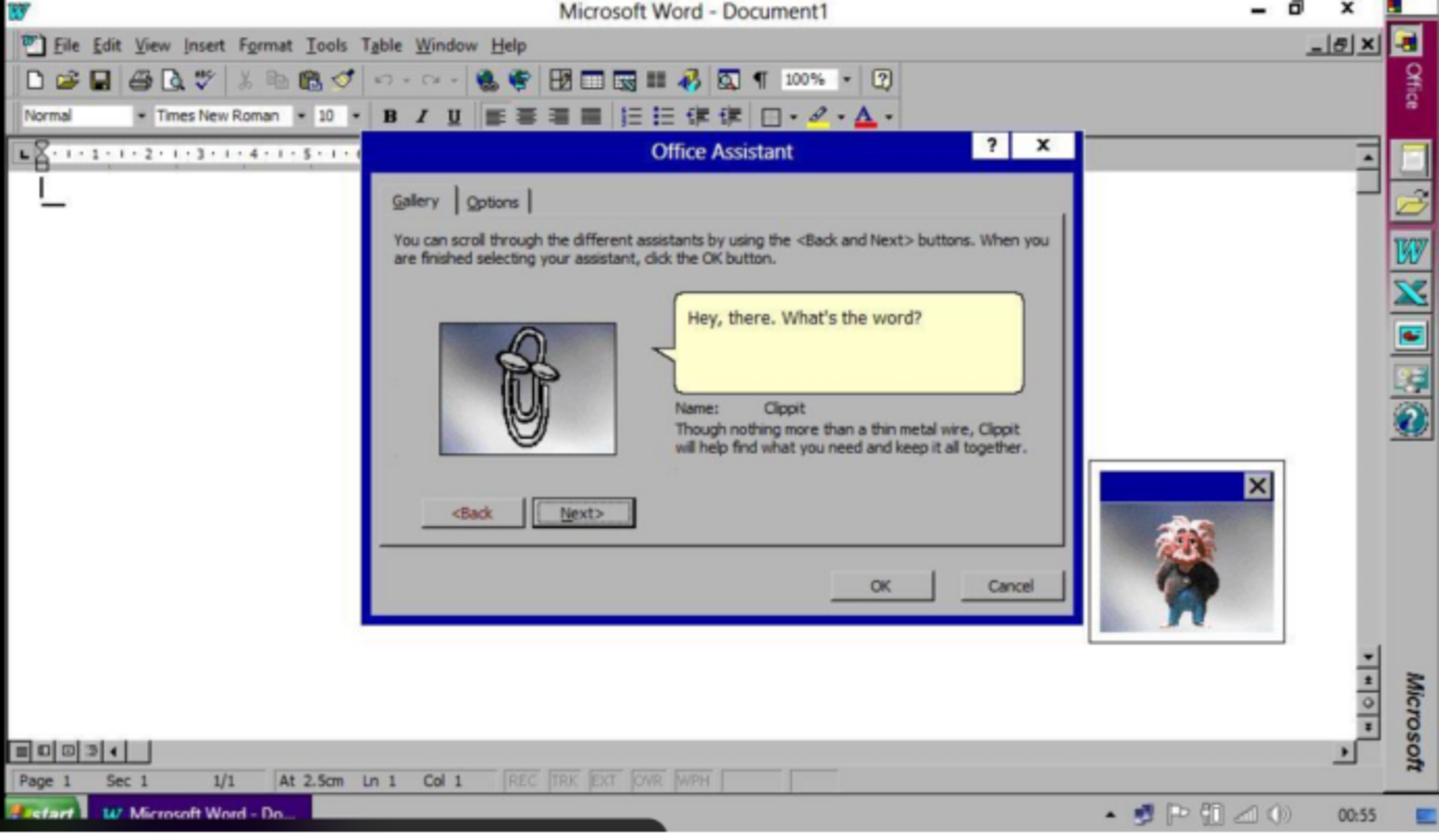The height and width of the screenshot is (834, 1439).
Task: Open the Drawing toolbar icon
Action: 689,80
